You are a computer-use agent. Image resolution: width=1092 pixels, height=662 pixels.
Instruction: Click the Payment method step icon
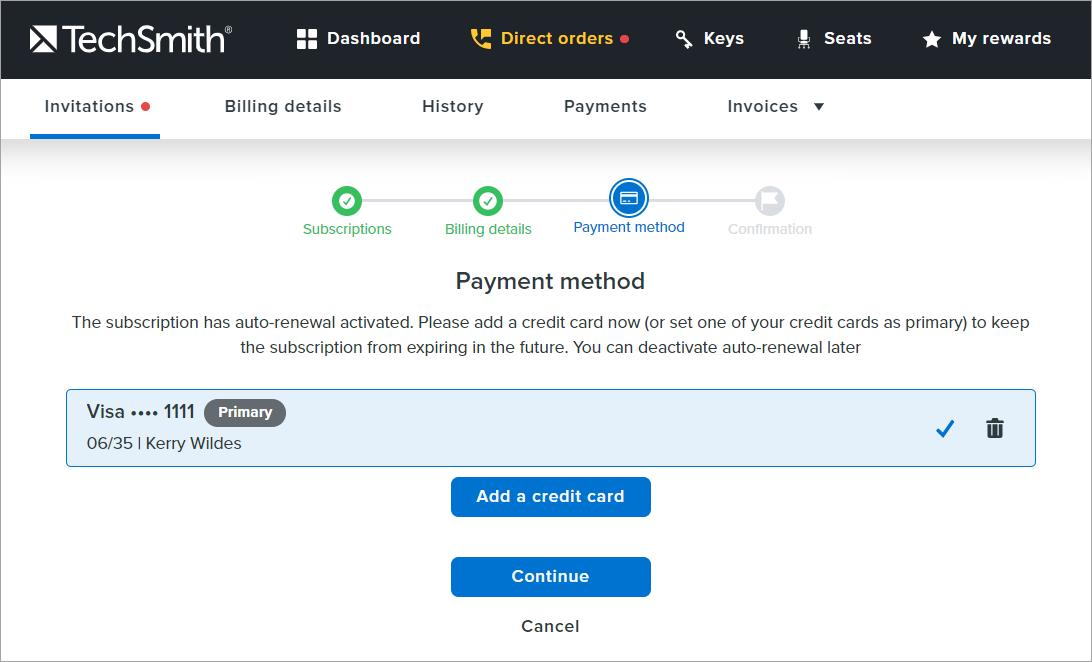coord(628,199)
